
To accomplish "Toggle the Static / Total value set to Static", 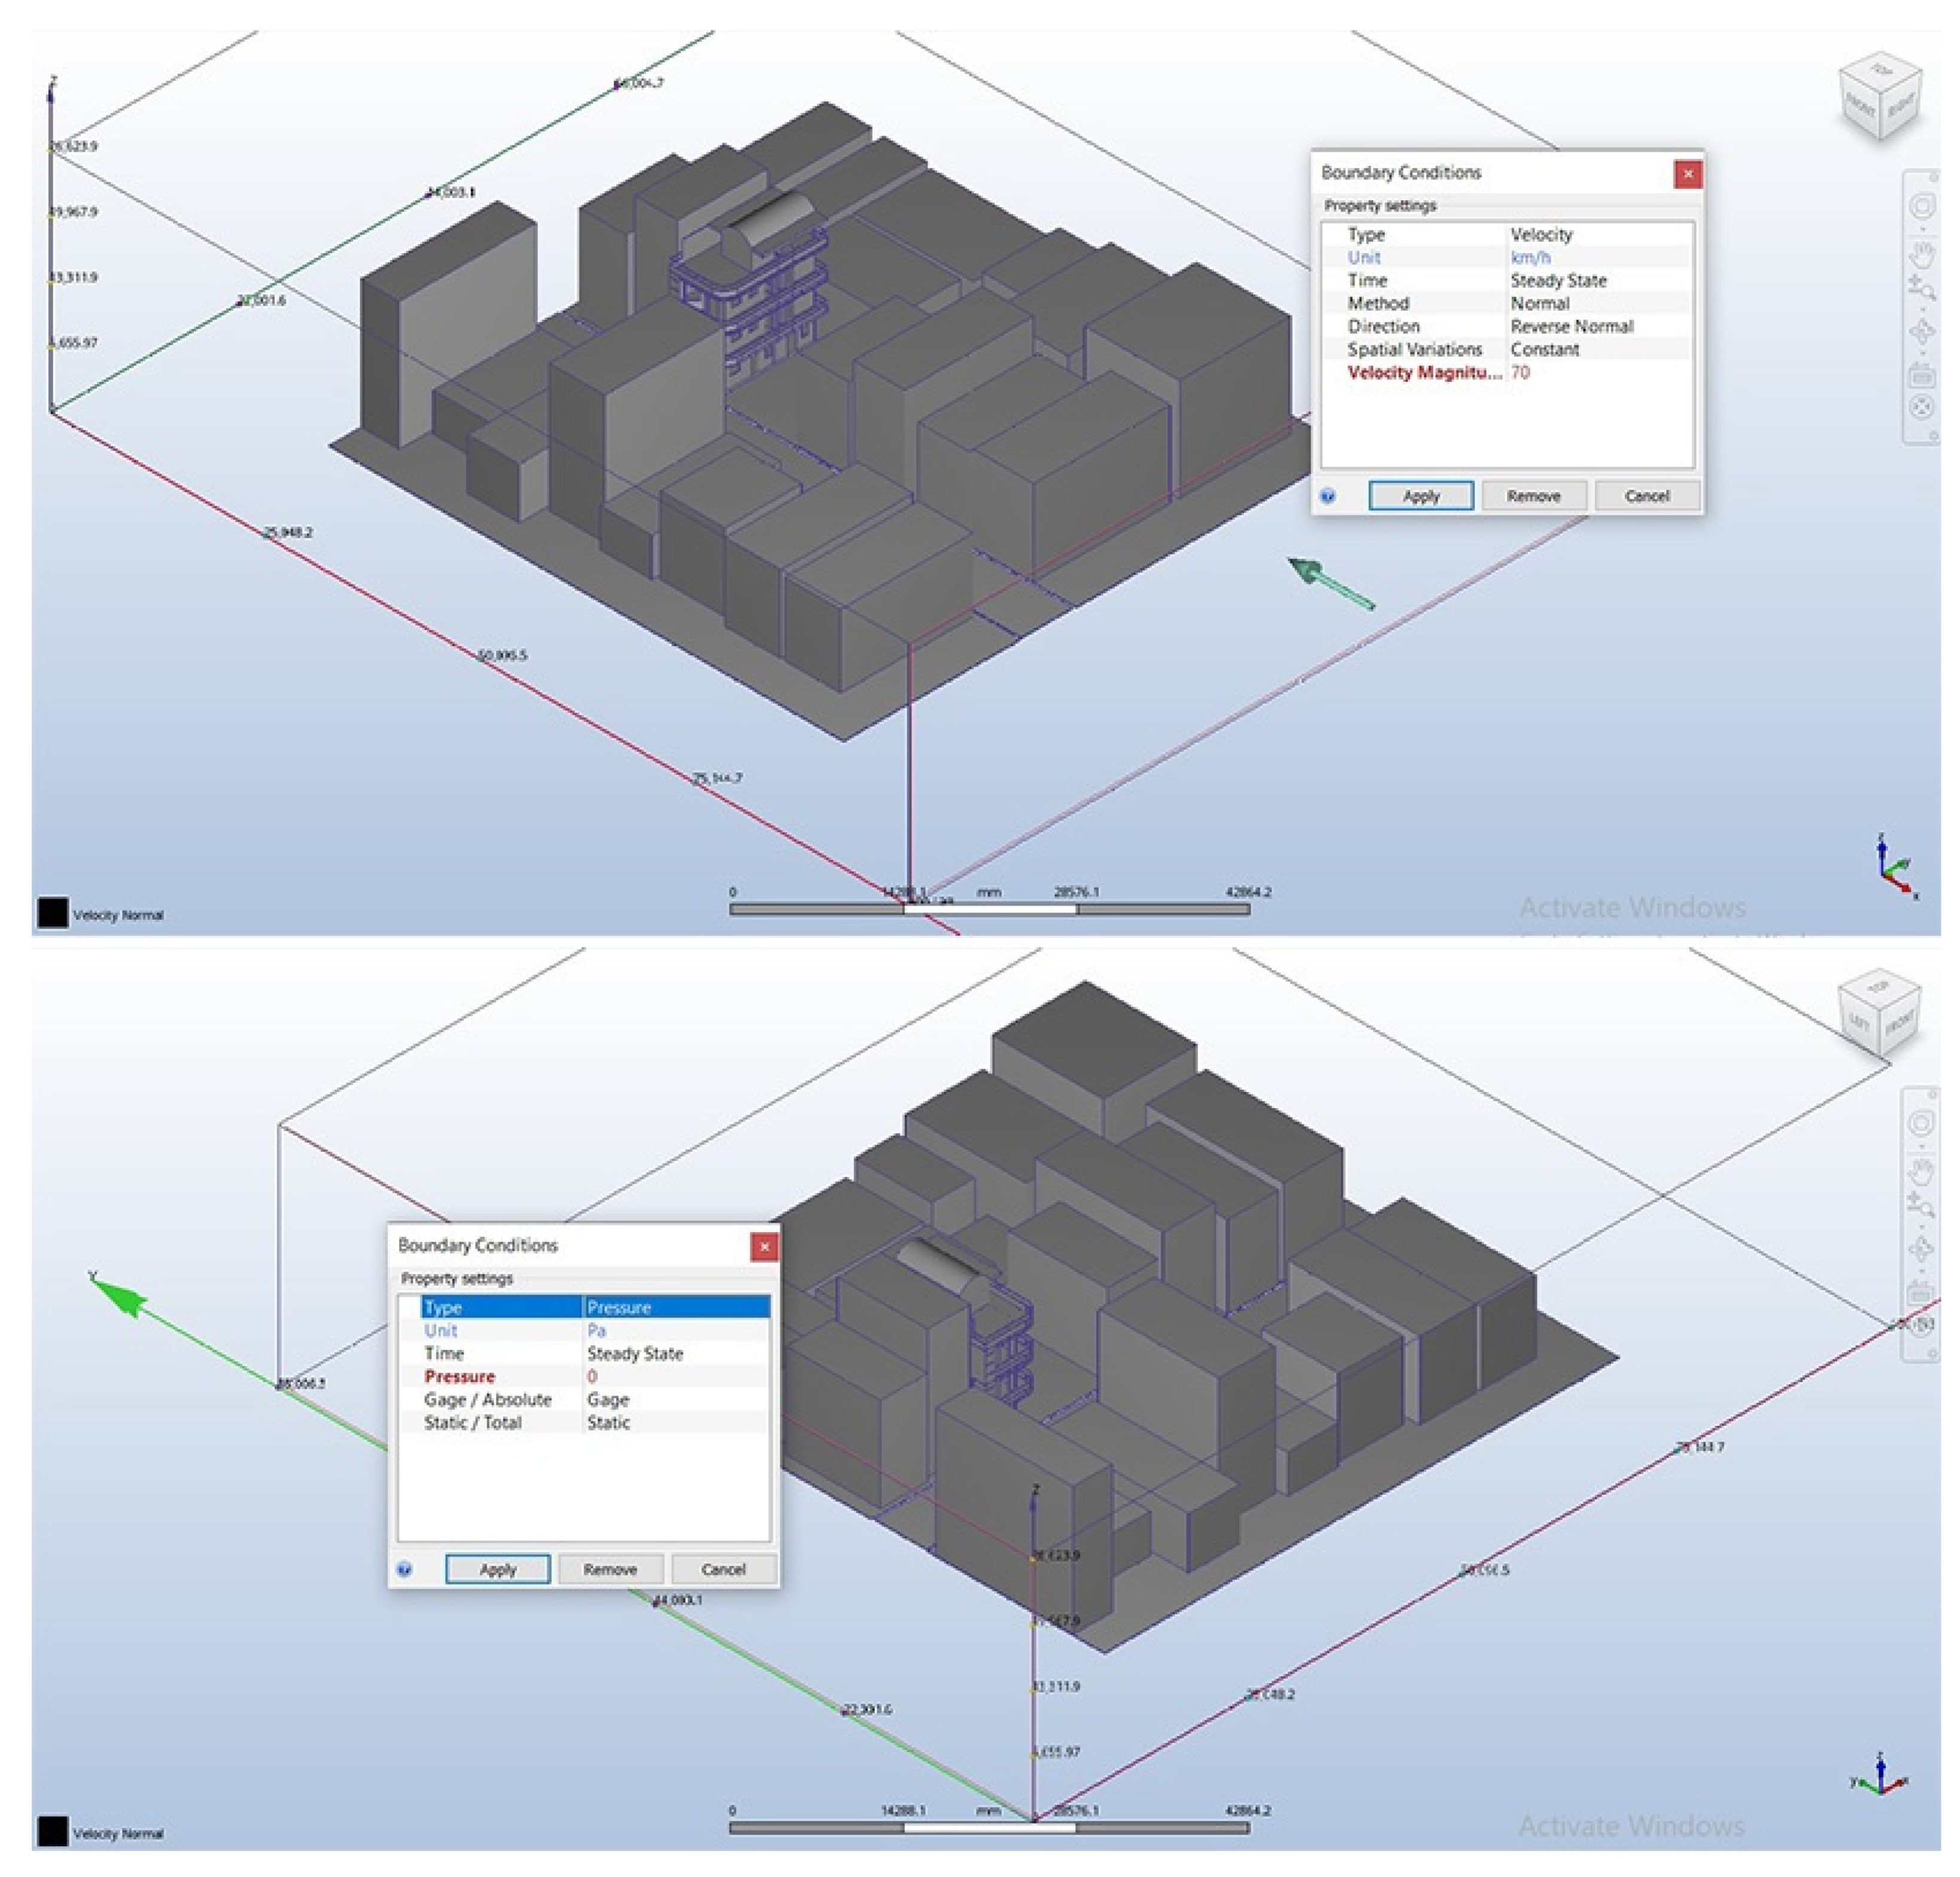I will [x=608, y=1422].
